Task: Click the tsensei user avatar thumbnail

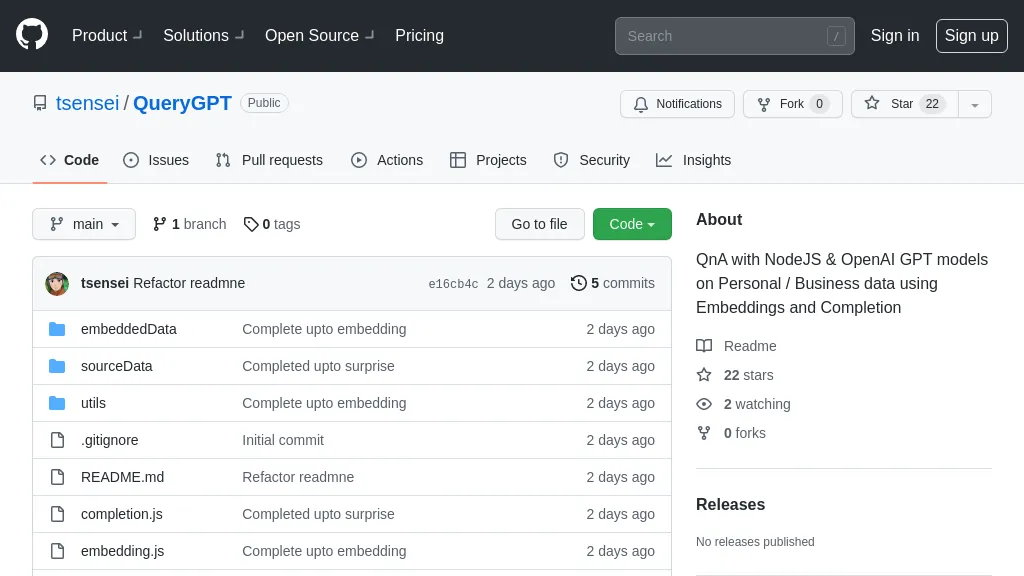Action: tap(57, 284)
